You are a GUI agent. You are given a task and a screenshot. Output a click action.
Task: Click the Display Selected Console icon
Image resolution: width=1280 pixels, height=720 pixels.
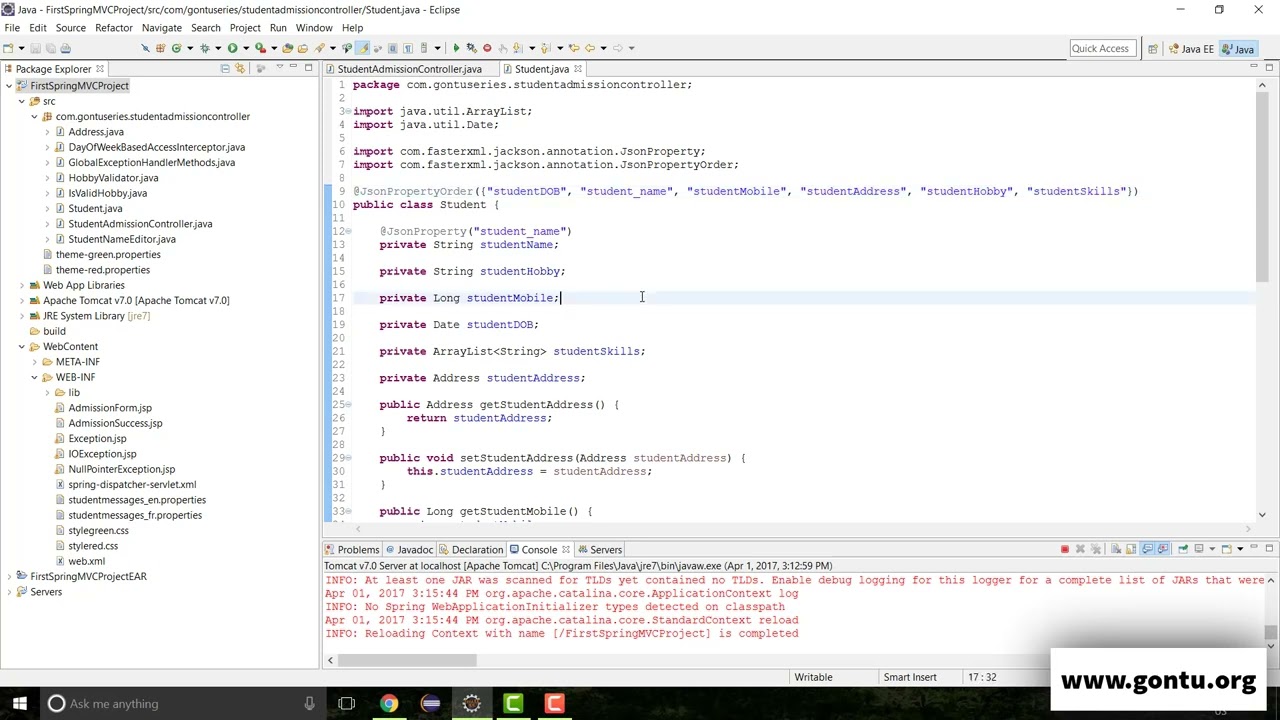pyautogui.click(x=1199, y=549)
